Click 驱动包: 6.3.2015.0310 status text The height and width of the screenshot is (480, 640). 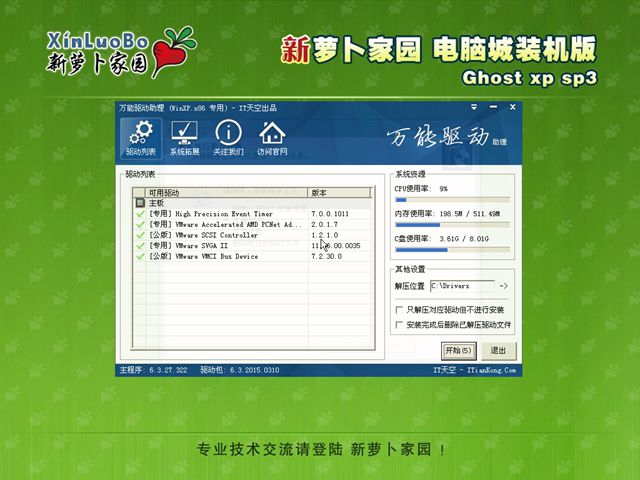[240, 370]
